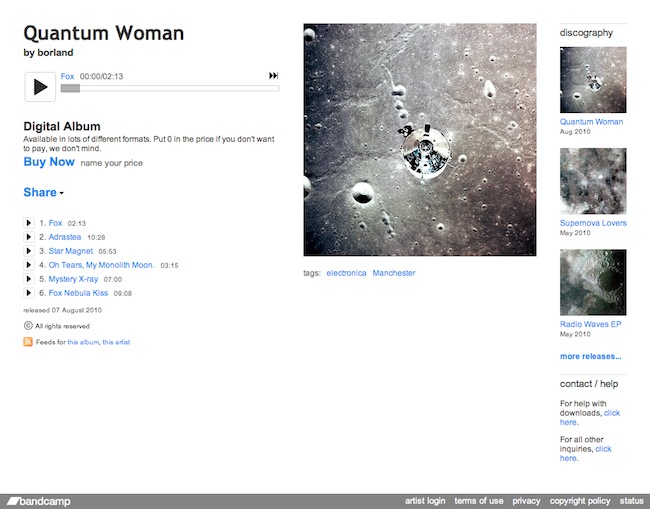Click the Quantum Woman discography title link
This screenshot has width=650, height=509.
[x=591, y=121]
